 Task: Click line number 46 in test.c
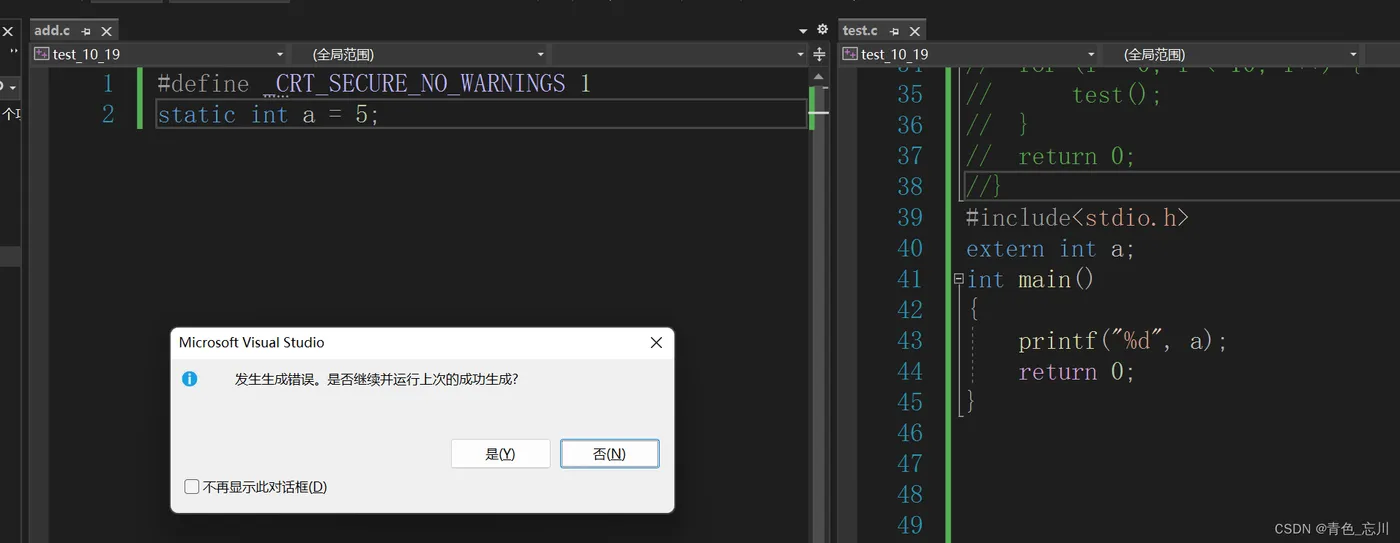coord(910,433)
